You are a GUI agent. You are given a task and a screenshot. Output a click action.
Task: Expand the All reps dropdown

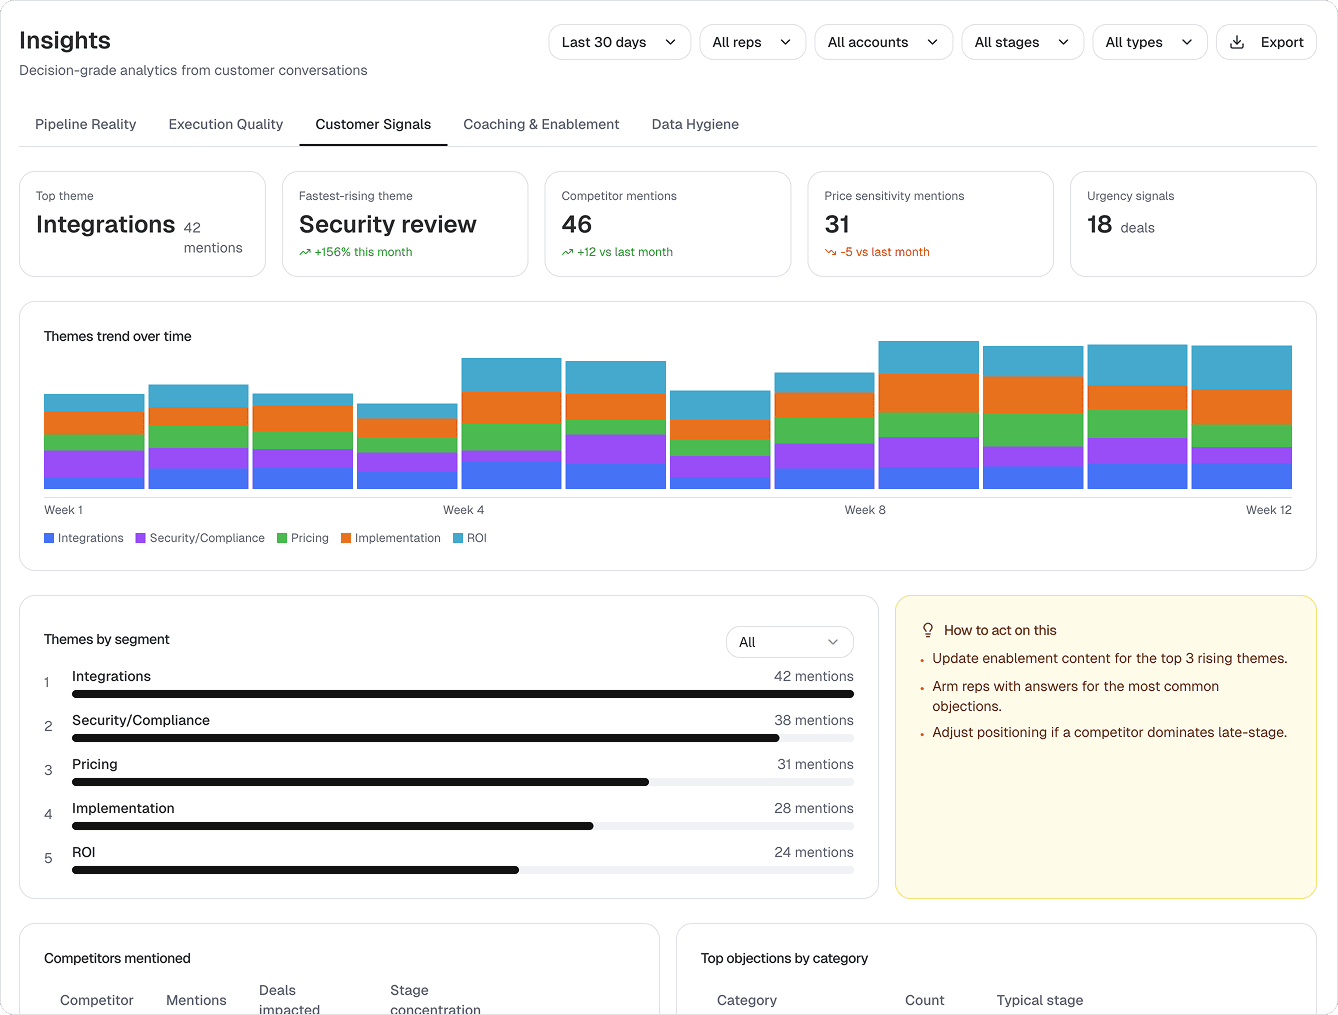tap(752, 42)
